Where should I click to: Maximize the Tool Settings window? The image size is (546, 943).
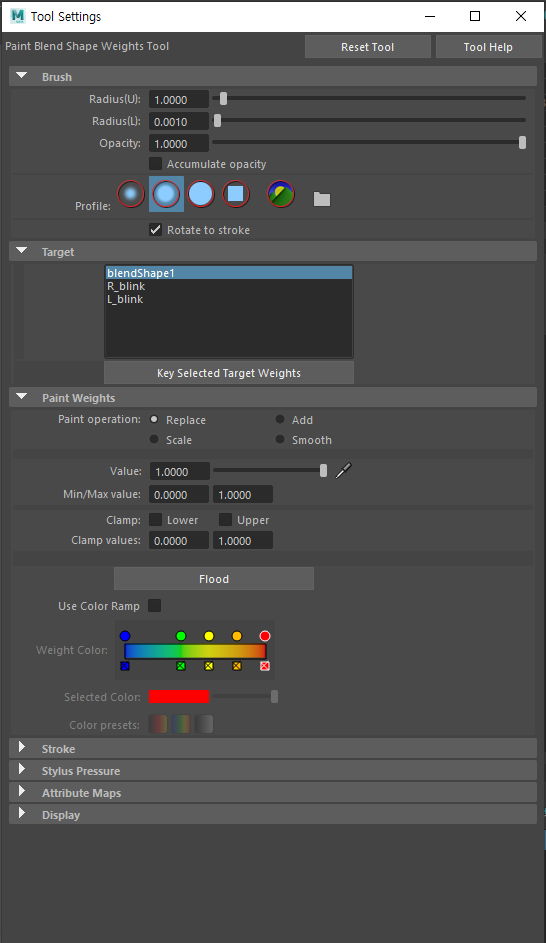point(475,16)
